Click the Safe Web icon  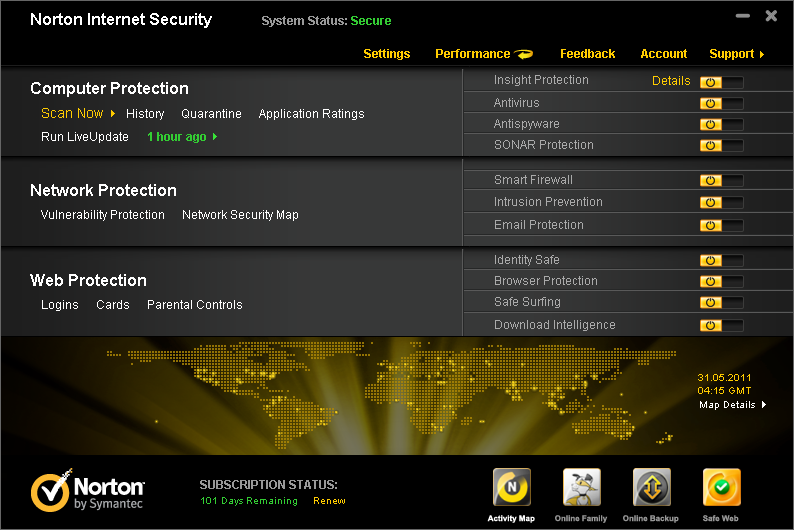(x=721, y=488)
